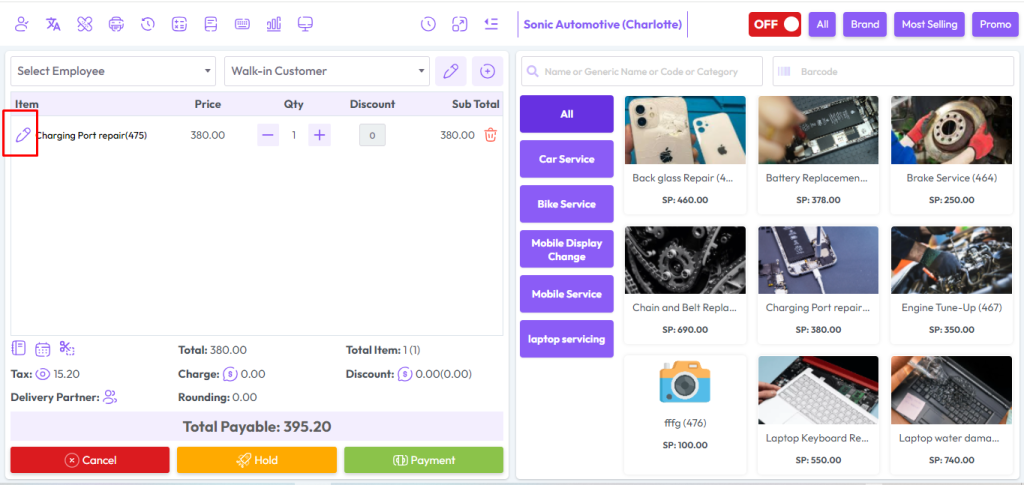Click the scissors coupon icon below cart
This screenshot has width=1024, height=485.
(x=67, y=348)
